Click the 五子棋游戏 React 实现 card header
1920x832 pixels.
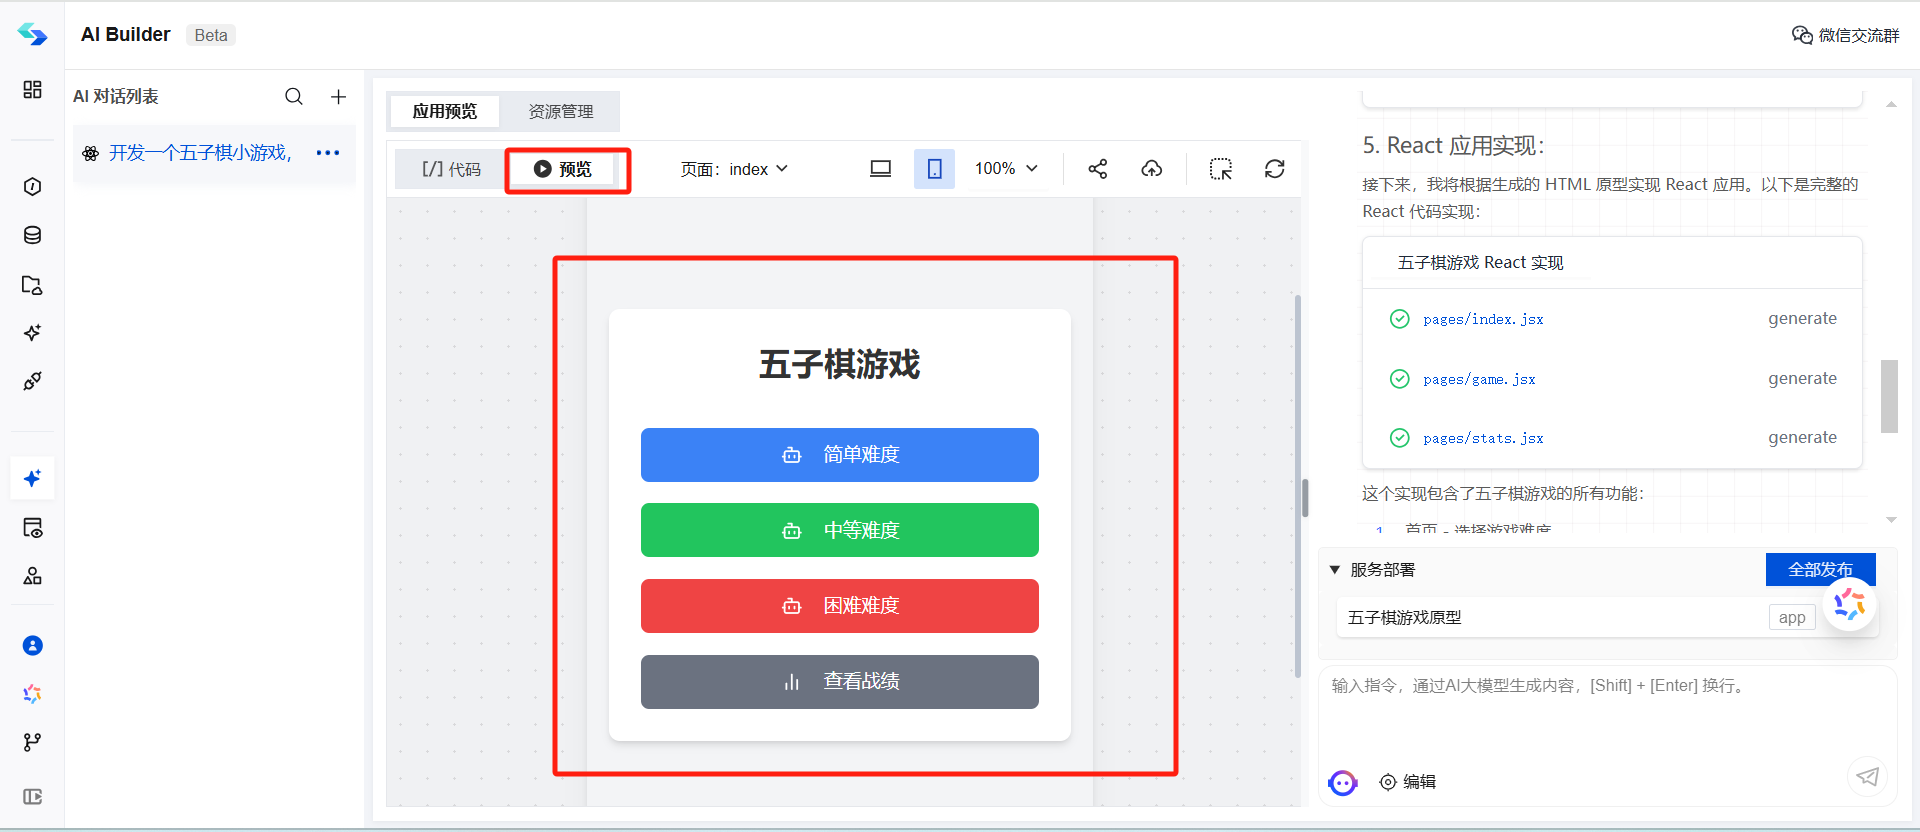coord(1612,263)
